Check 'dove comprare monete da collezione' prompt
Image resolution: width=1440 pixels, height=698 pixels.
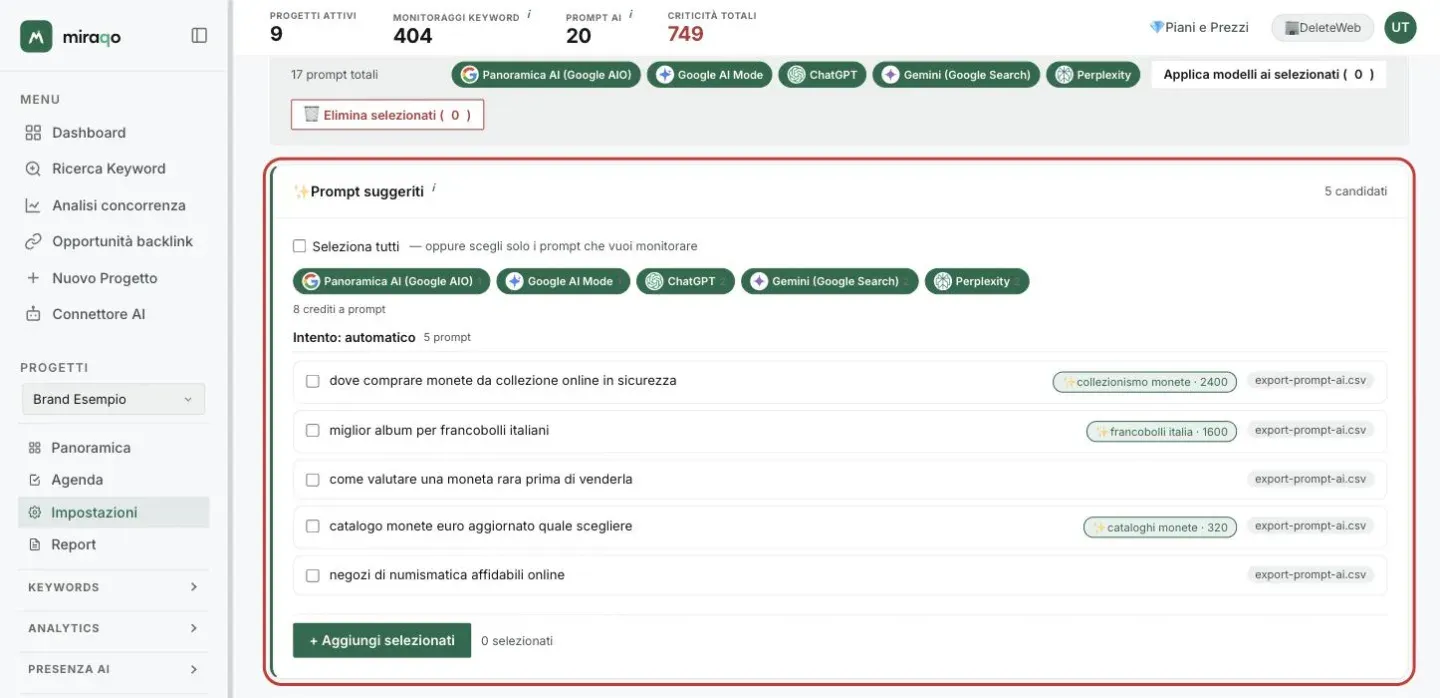pyautogui.click(x=313, y=381)
